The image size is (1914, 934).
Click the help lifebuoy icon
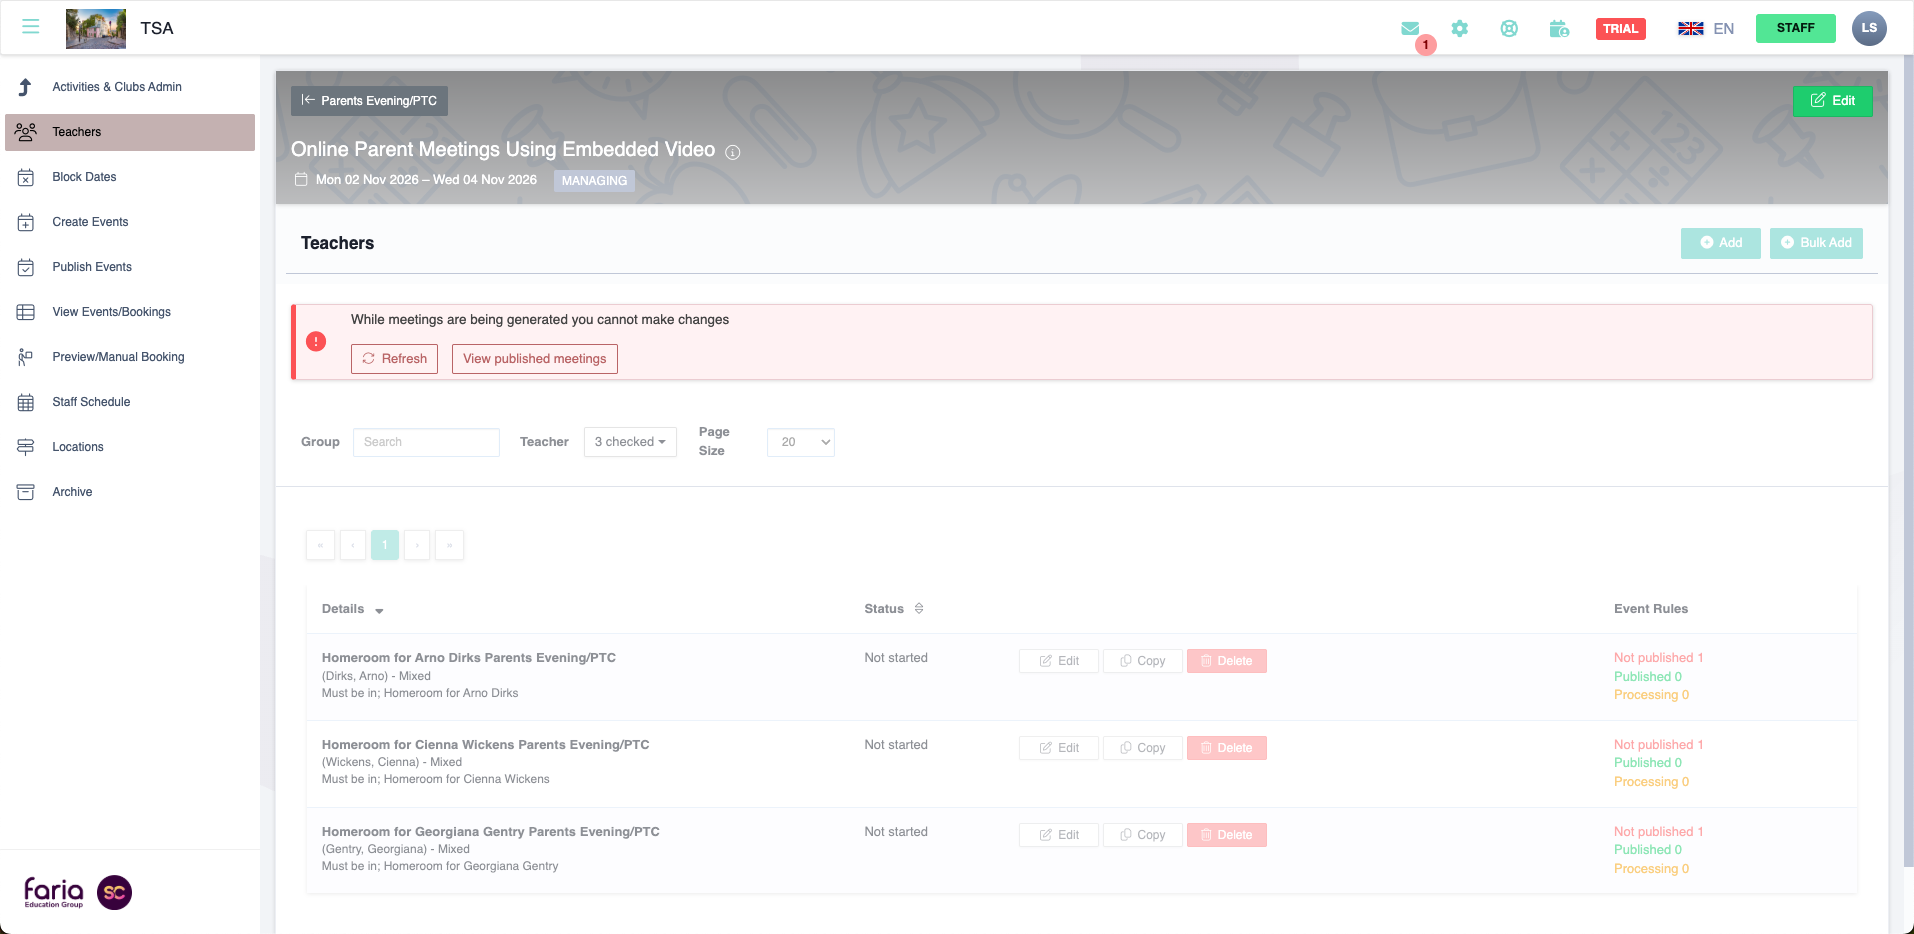[1509, 29]
